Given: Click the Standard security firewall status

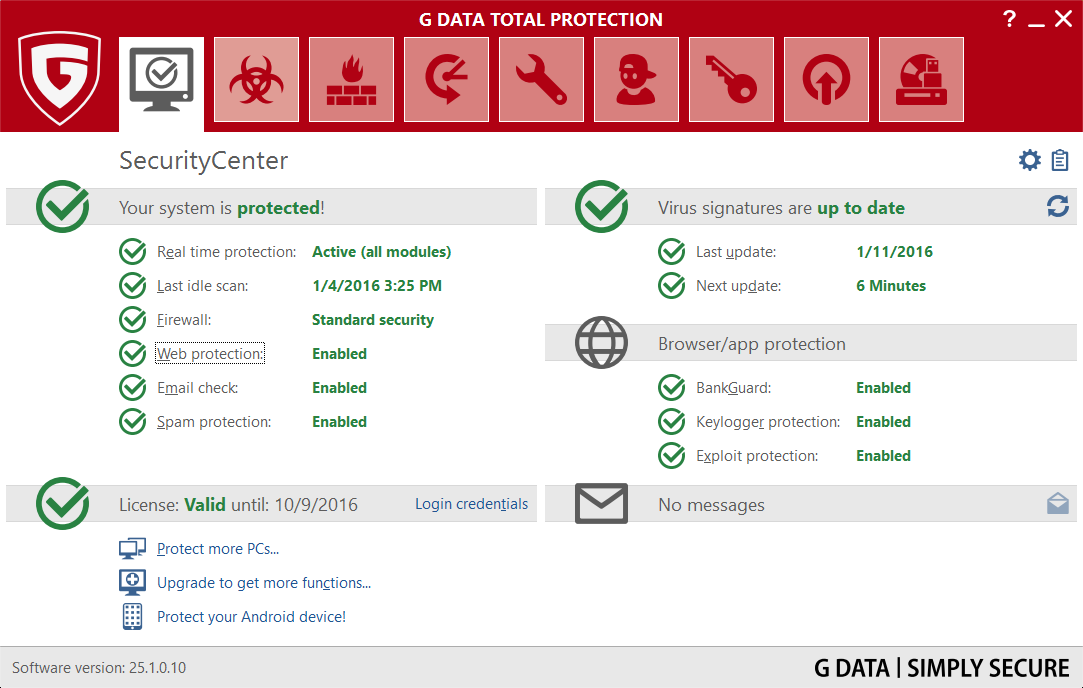Looking at the screenshot, I should (373, 320).
